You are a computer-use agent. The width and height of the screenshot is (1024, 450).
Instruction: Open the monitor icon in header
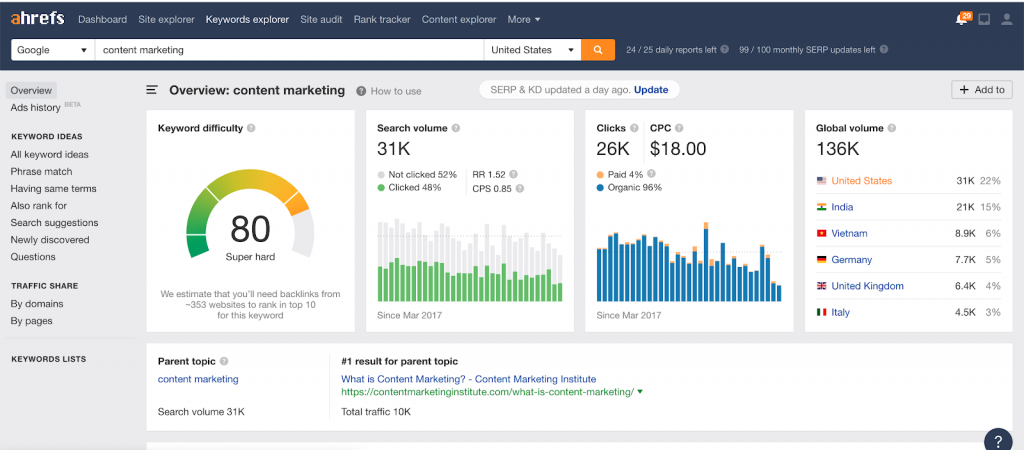click(984, 20)
